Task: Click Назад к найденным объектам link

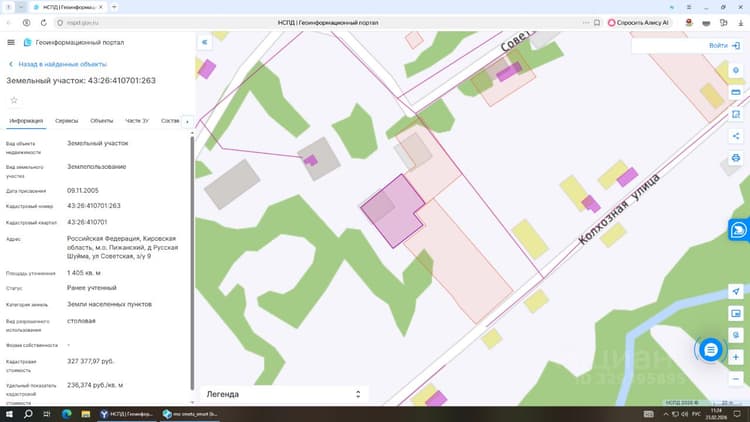Action: [x=62, y=64]
